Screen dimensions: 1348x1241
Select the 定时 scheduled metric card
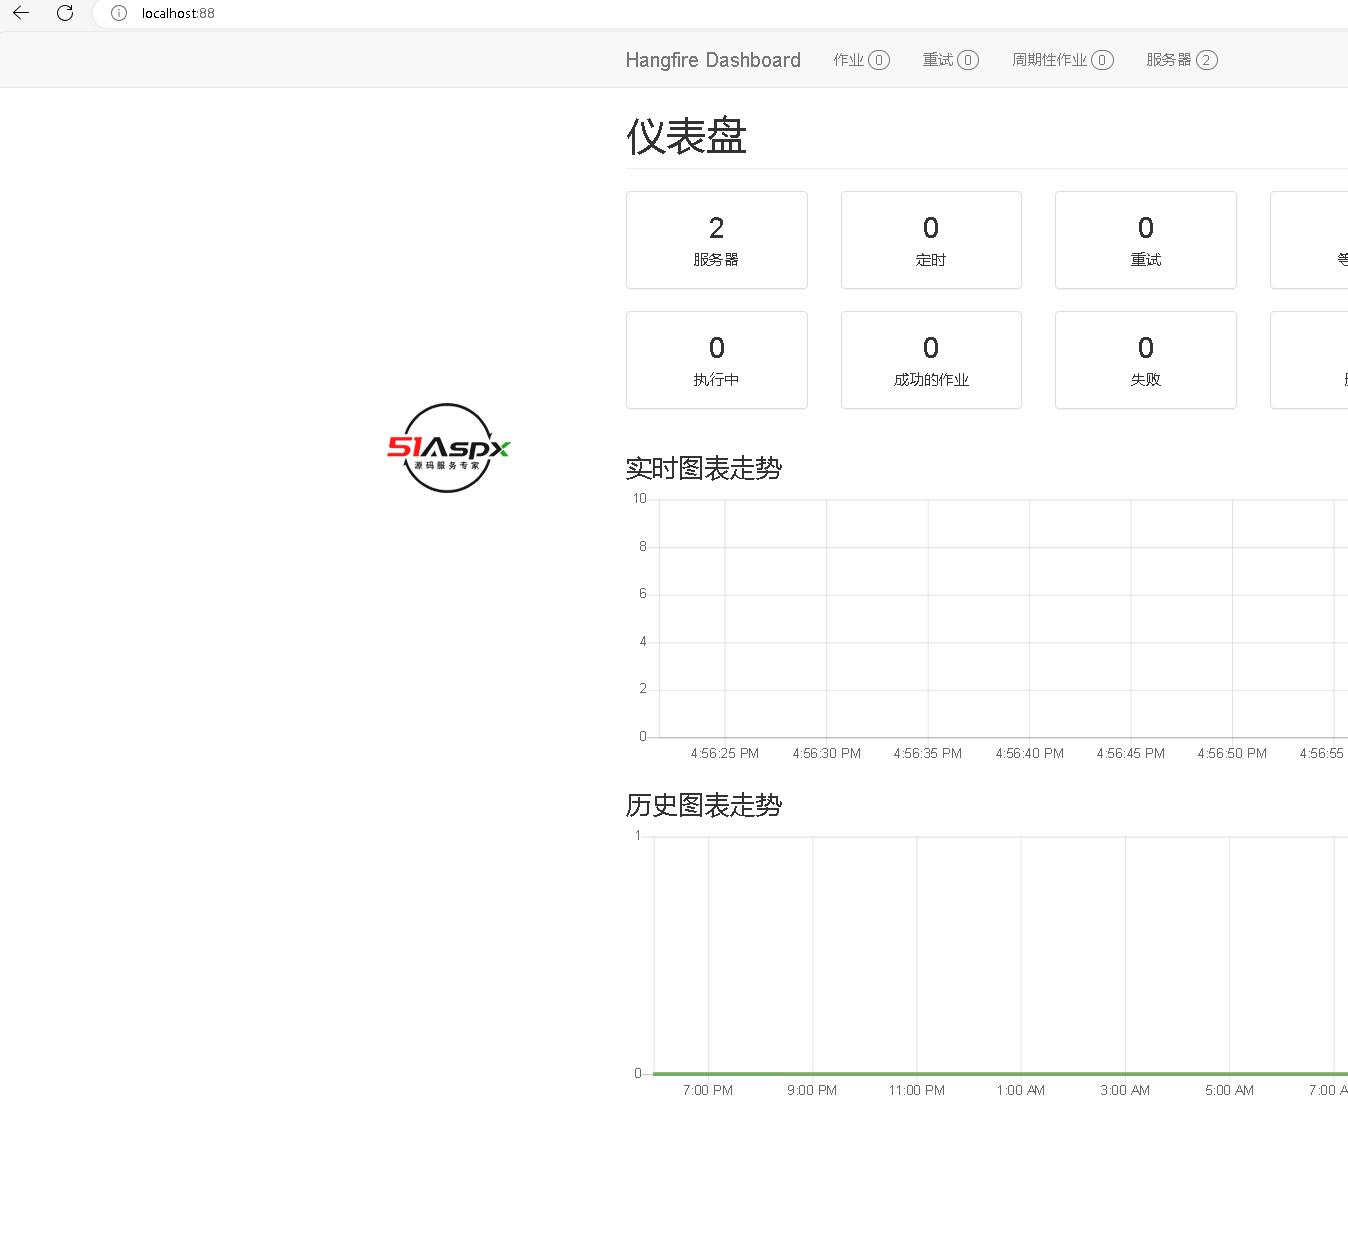pyautogui.click(x=931, y=240)
